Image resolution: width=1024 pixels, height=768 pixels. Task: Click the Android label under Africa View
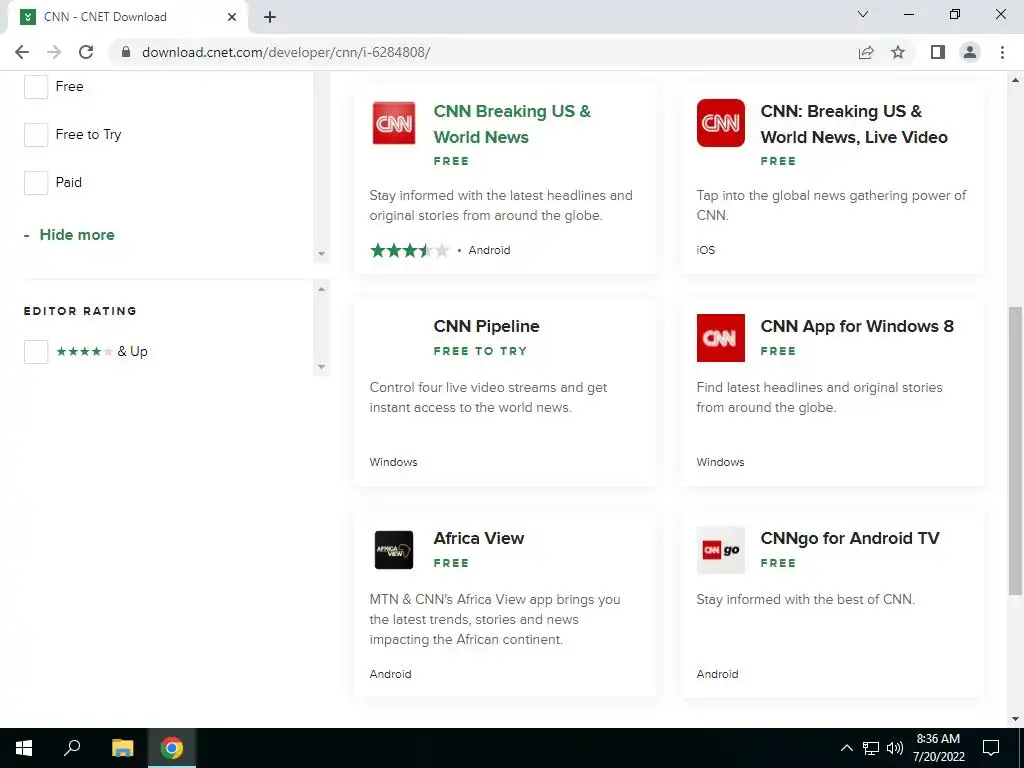point(391,674)
